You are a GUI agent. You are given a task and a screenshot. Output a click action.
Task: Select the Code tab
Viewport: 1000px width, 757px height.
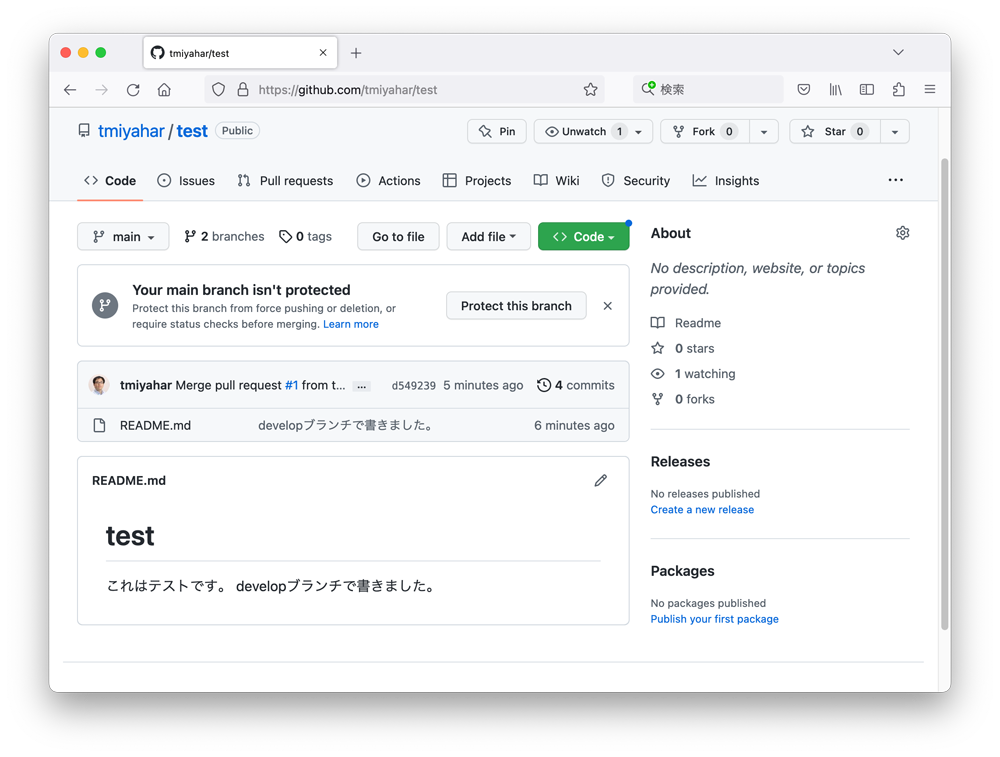click(110, 181)
